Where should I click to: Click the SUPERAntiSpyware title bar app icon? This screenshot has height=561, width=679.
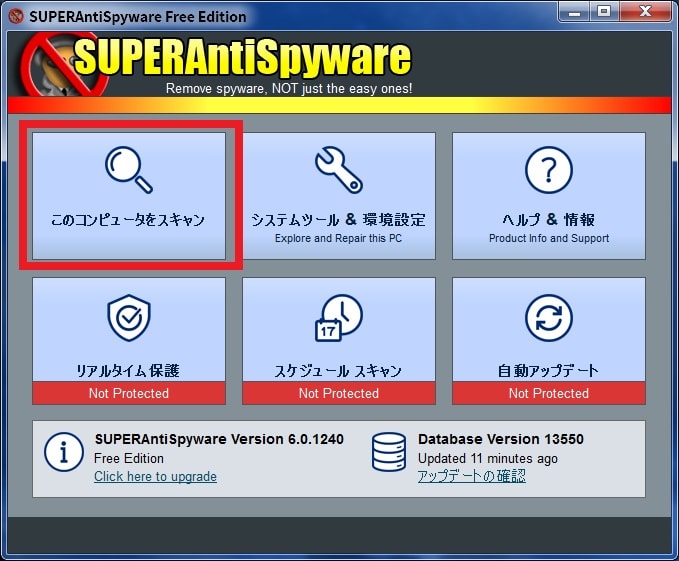pos(16,16)
